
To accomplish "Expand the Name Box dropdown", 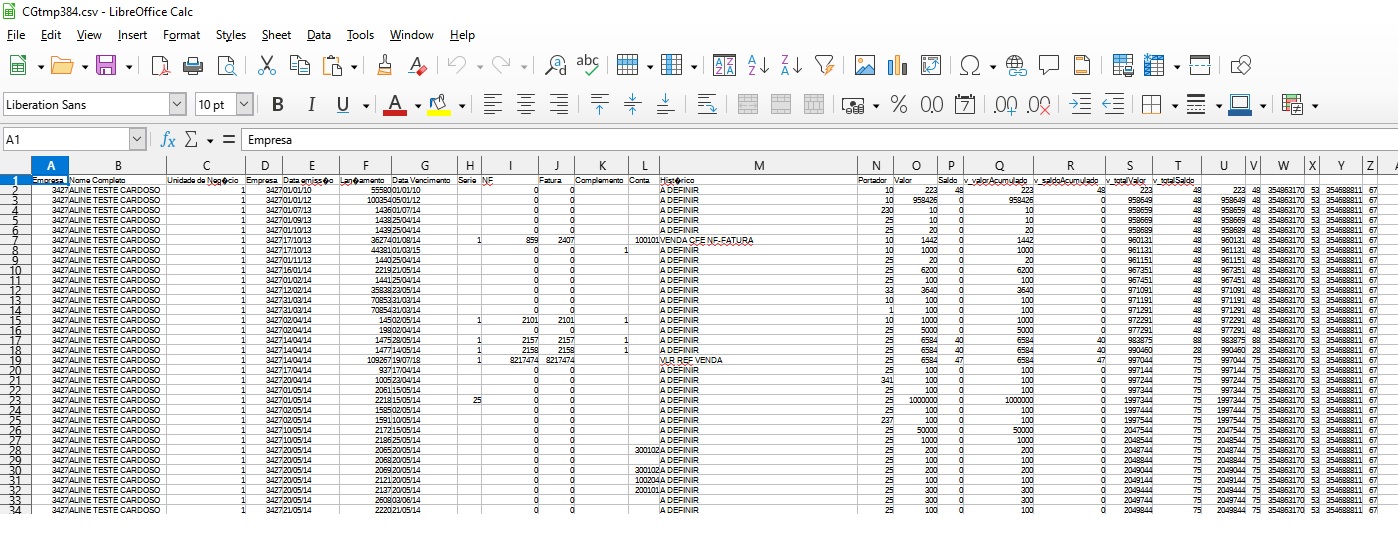I will (137, 140).
